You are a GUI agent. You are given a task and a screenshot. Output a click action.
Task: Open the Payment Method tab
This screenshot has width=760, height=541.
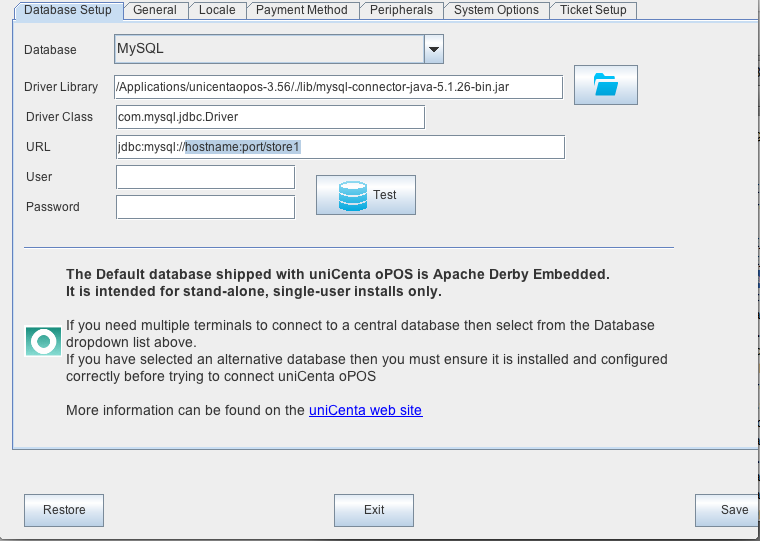pos(302,10)
